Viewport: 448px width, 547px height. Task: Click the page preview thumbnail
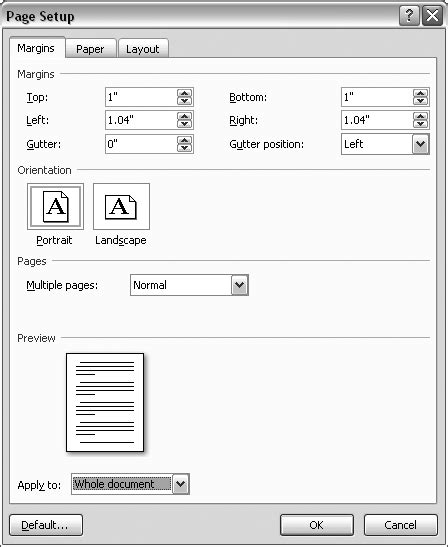tap(105, 402)
